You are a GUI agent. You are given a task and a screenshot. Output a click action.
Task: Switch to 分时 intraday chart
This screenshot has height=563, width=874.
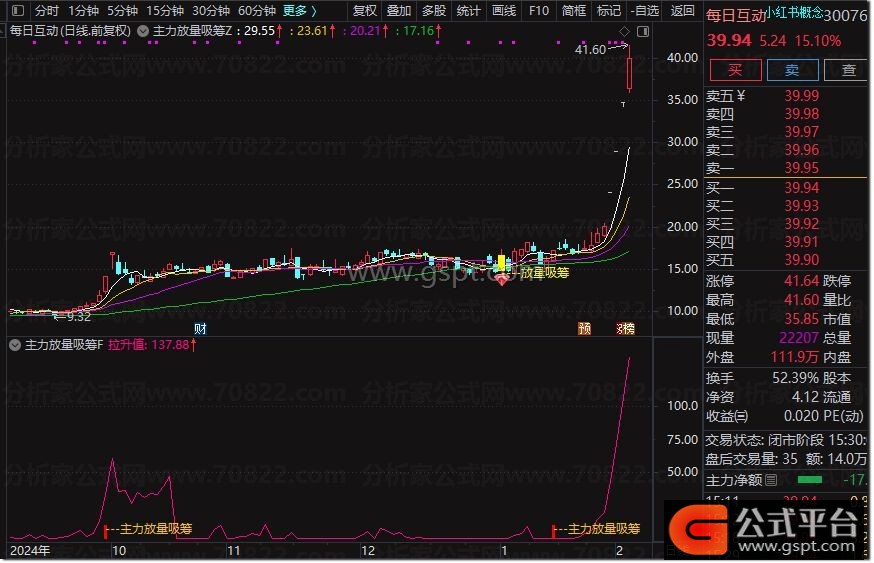click(x=46, y=11)
